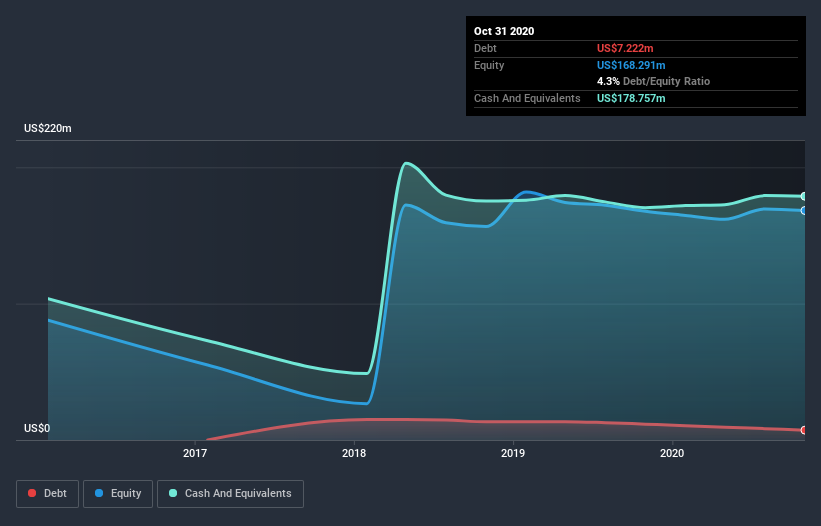Select the 2017 x-axis label
Image resolution: width=821 pixels, height=526 pixels.
(x=195, y=453)
